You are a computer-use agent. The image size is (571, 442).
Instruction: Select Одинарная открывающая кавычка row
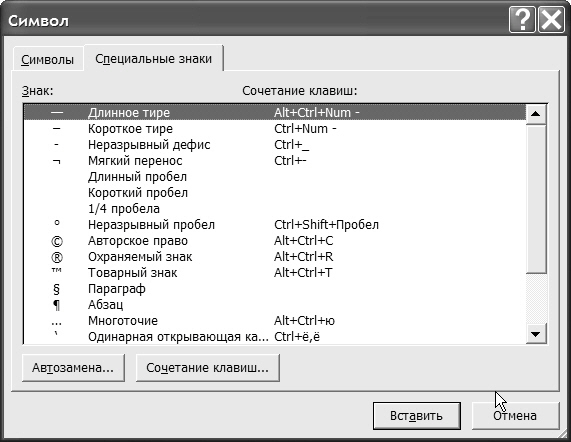pyautogui.click(x=275, y=336)
